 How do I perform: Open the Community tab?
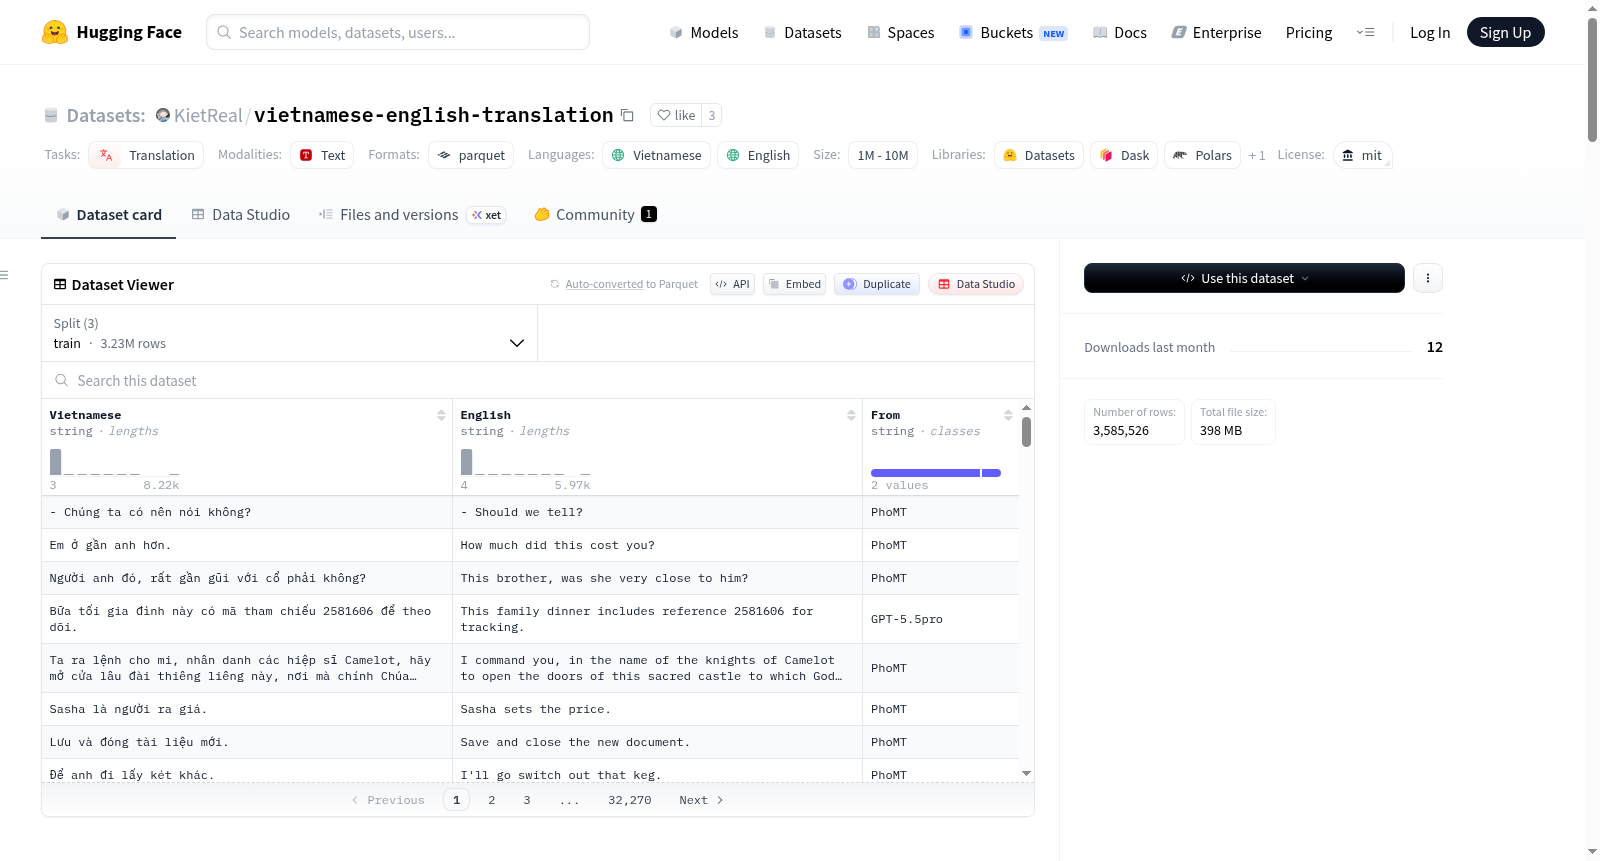[x=595, y=215]
